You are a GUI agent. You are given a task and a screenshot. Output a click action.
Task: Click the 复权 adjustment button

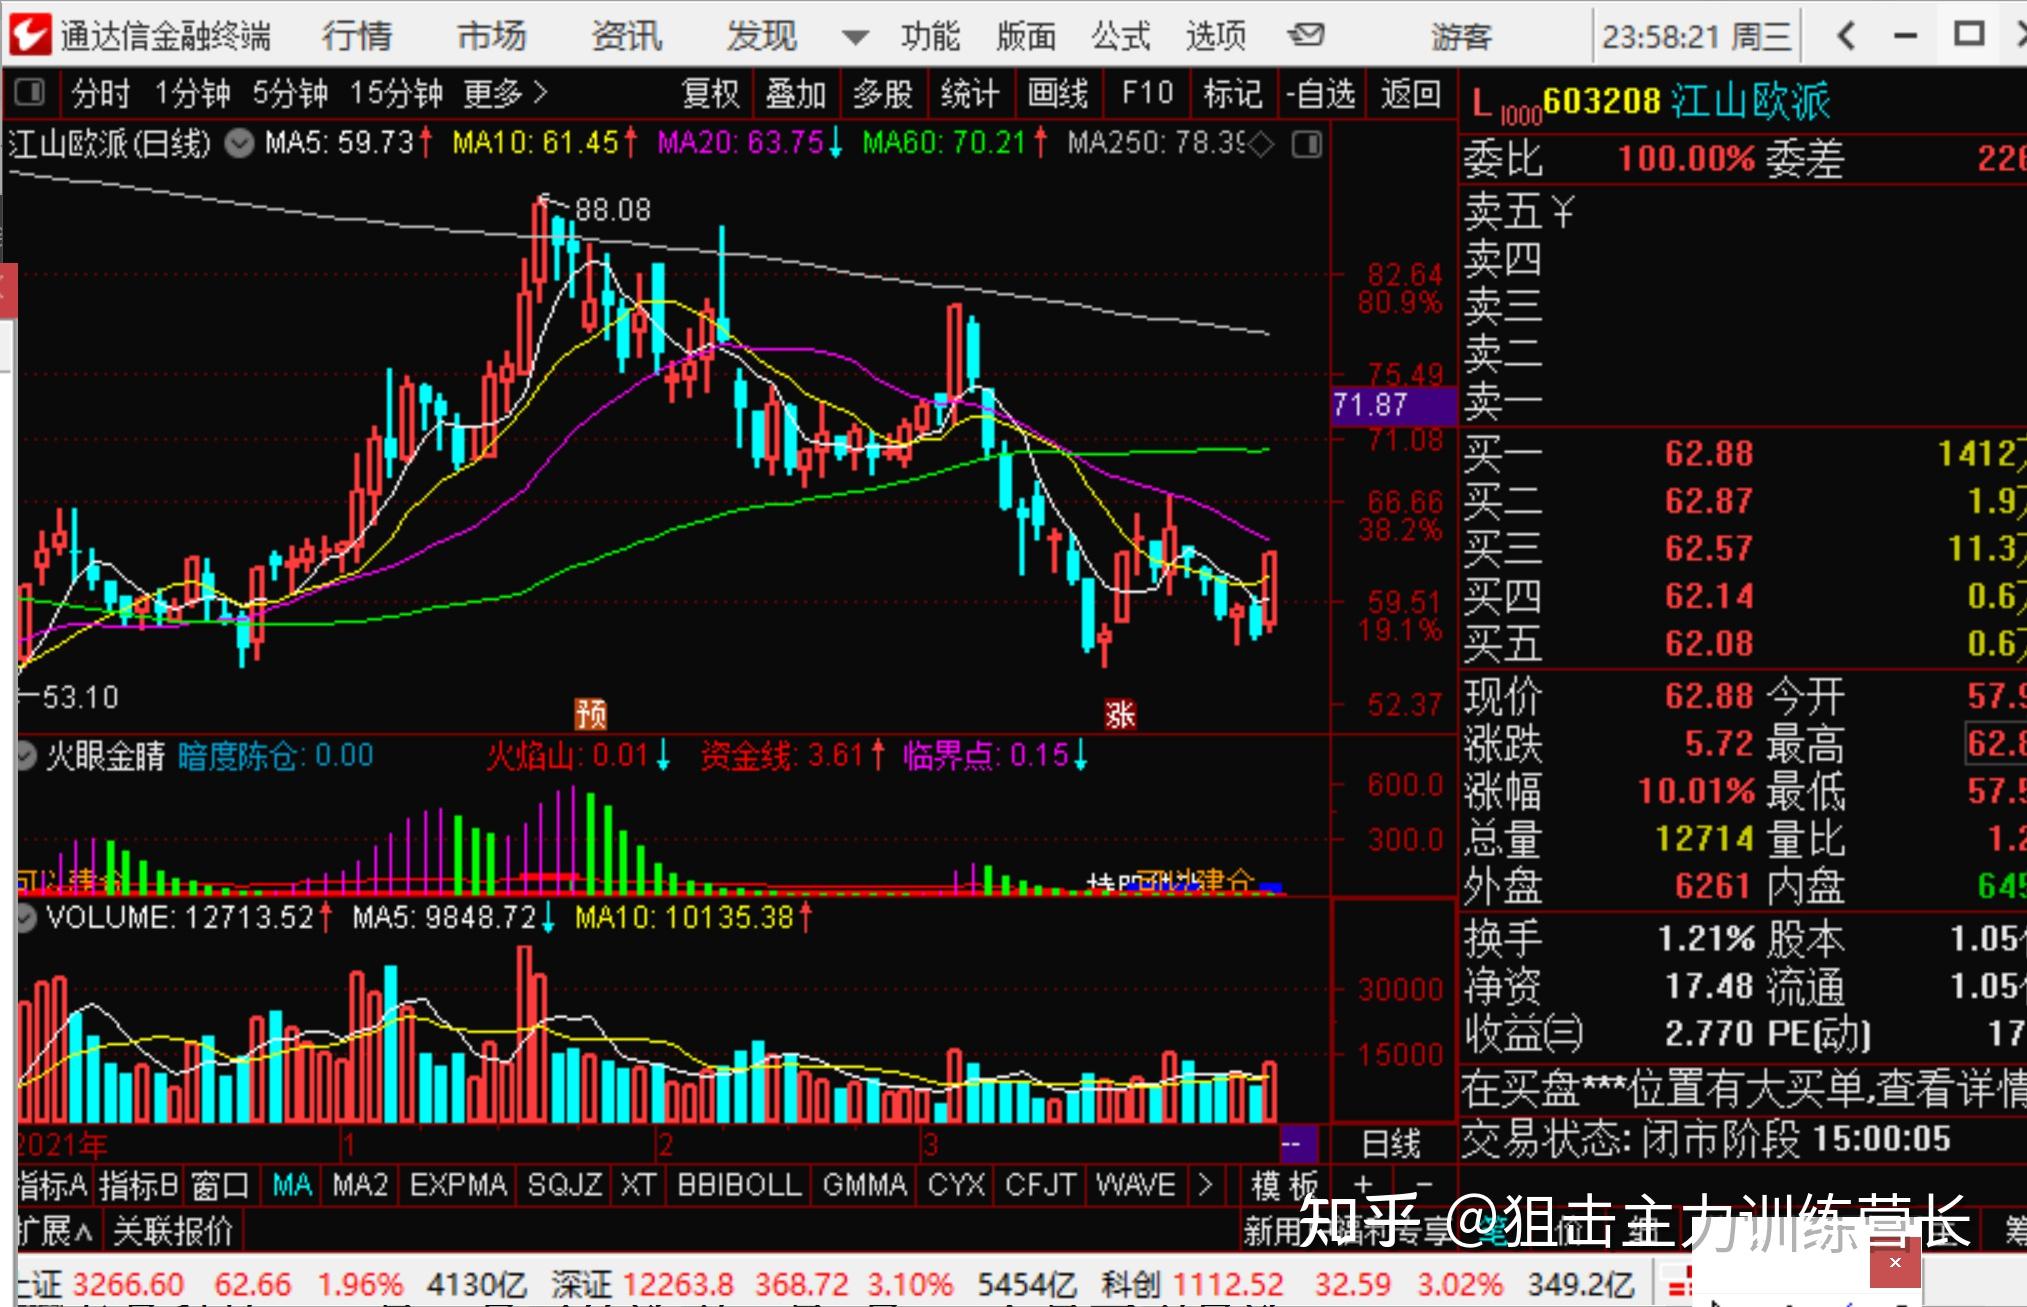(x=711, y=94)
